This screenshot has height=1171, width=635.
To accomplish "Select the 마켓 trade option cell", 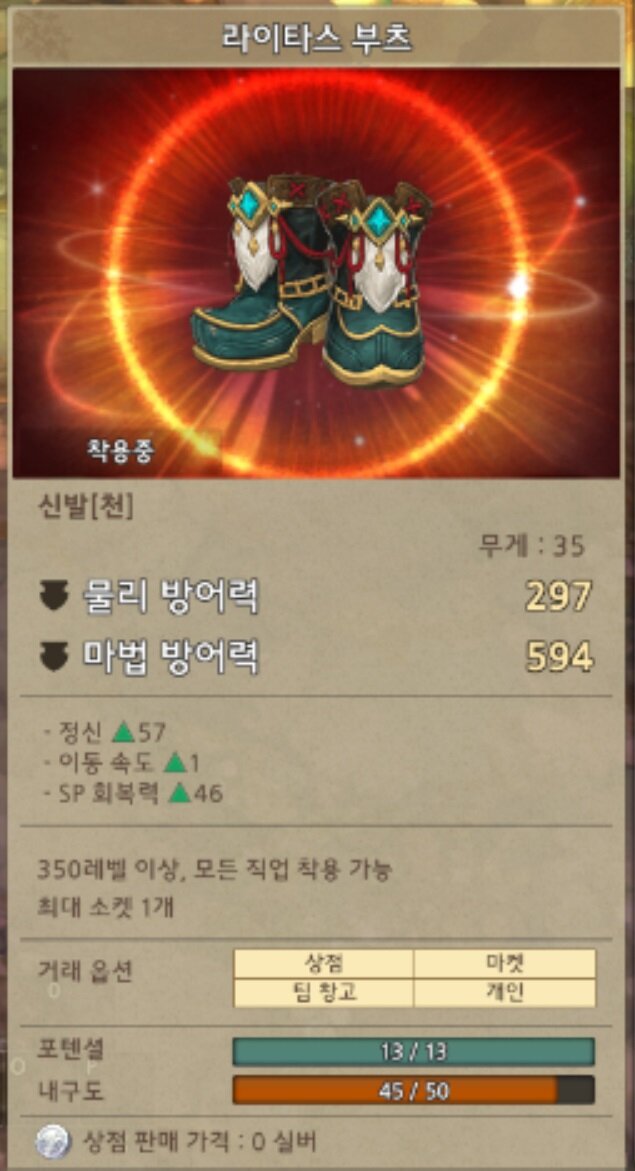I will coord(505,963).
